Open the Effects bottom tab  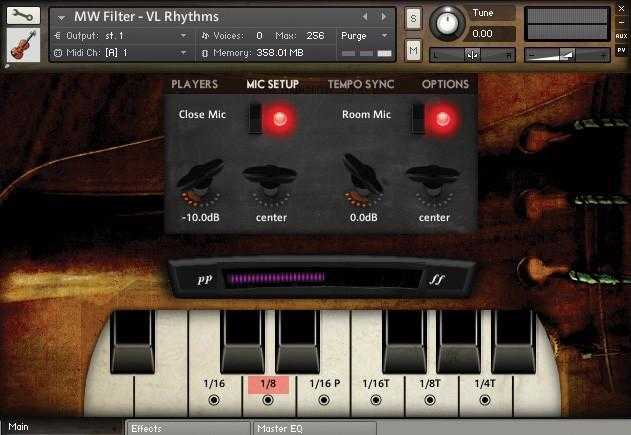(x=188, y=428)
